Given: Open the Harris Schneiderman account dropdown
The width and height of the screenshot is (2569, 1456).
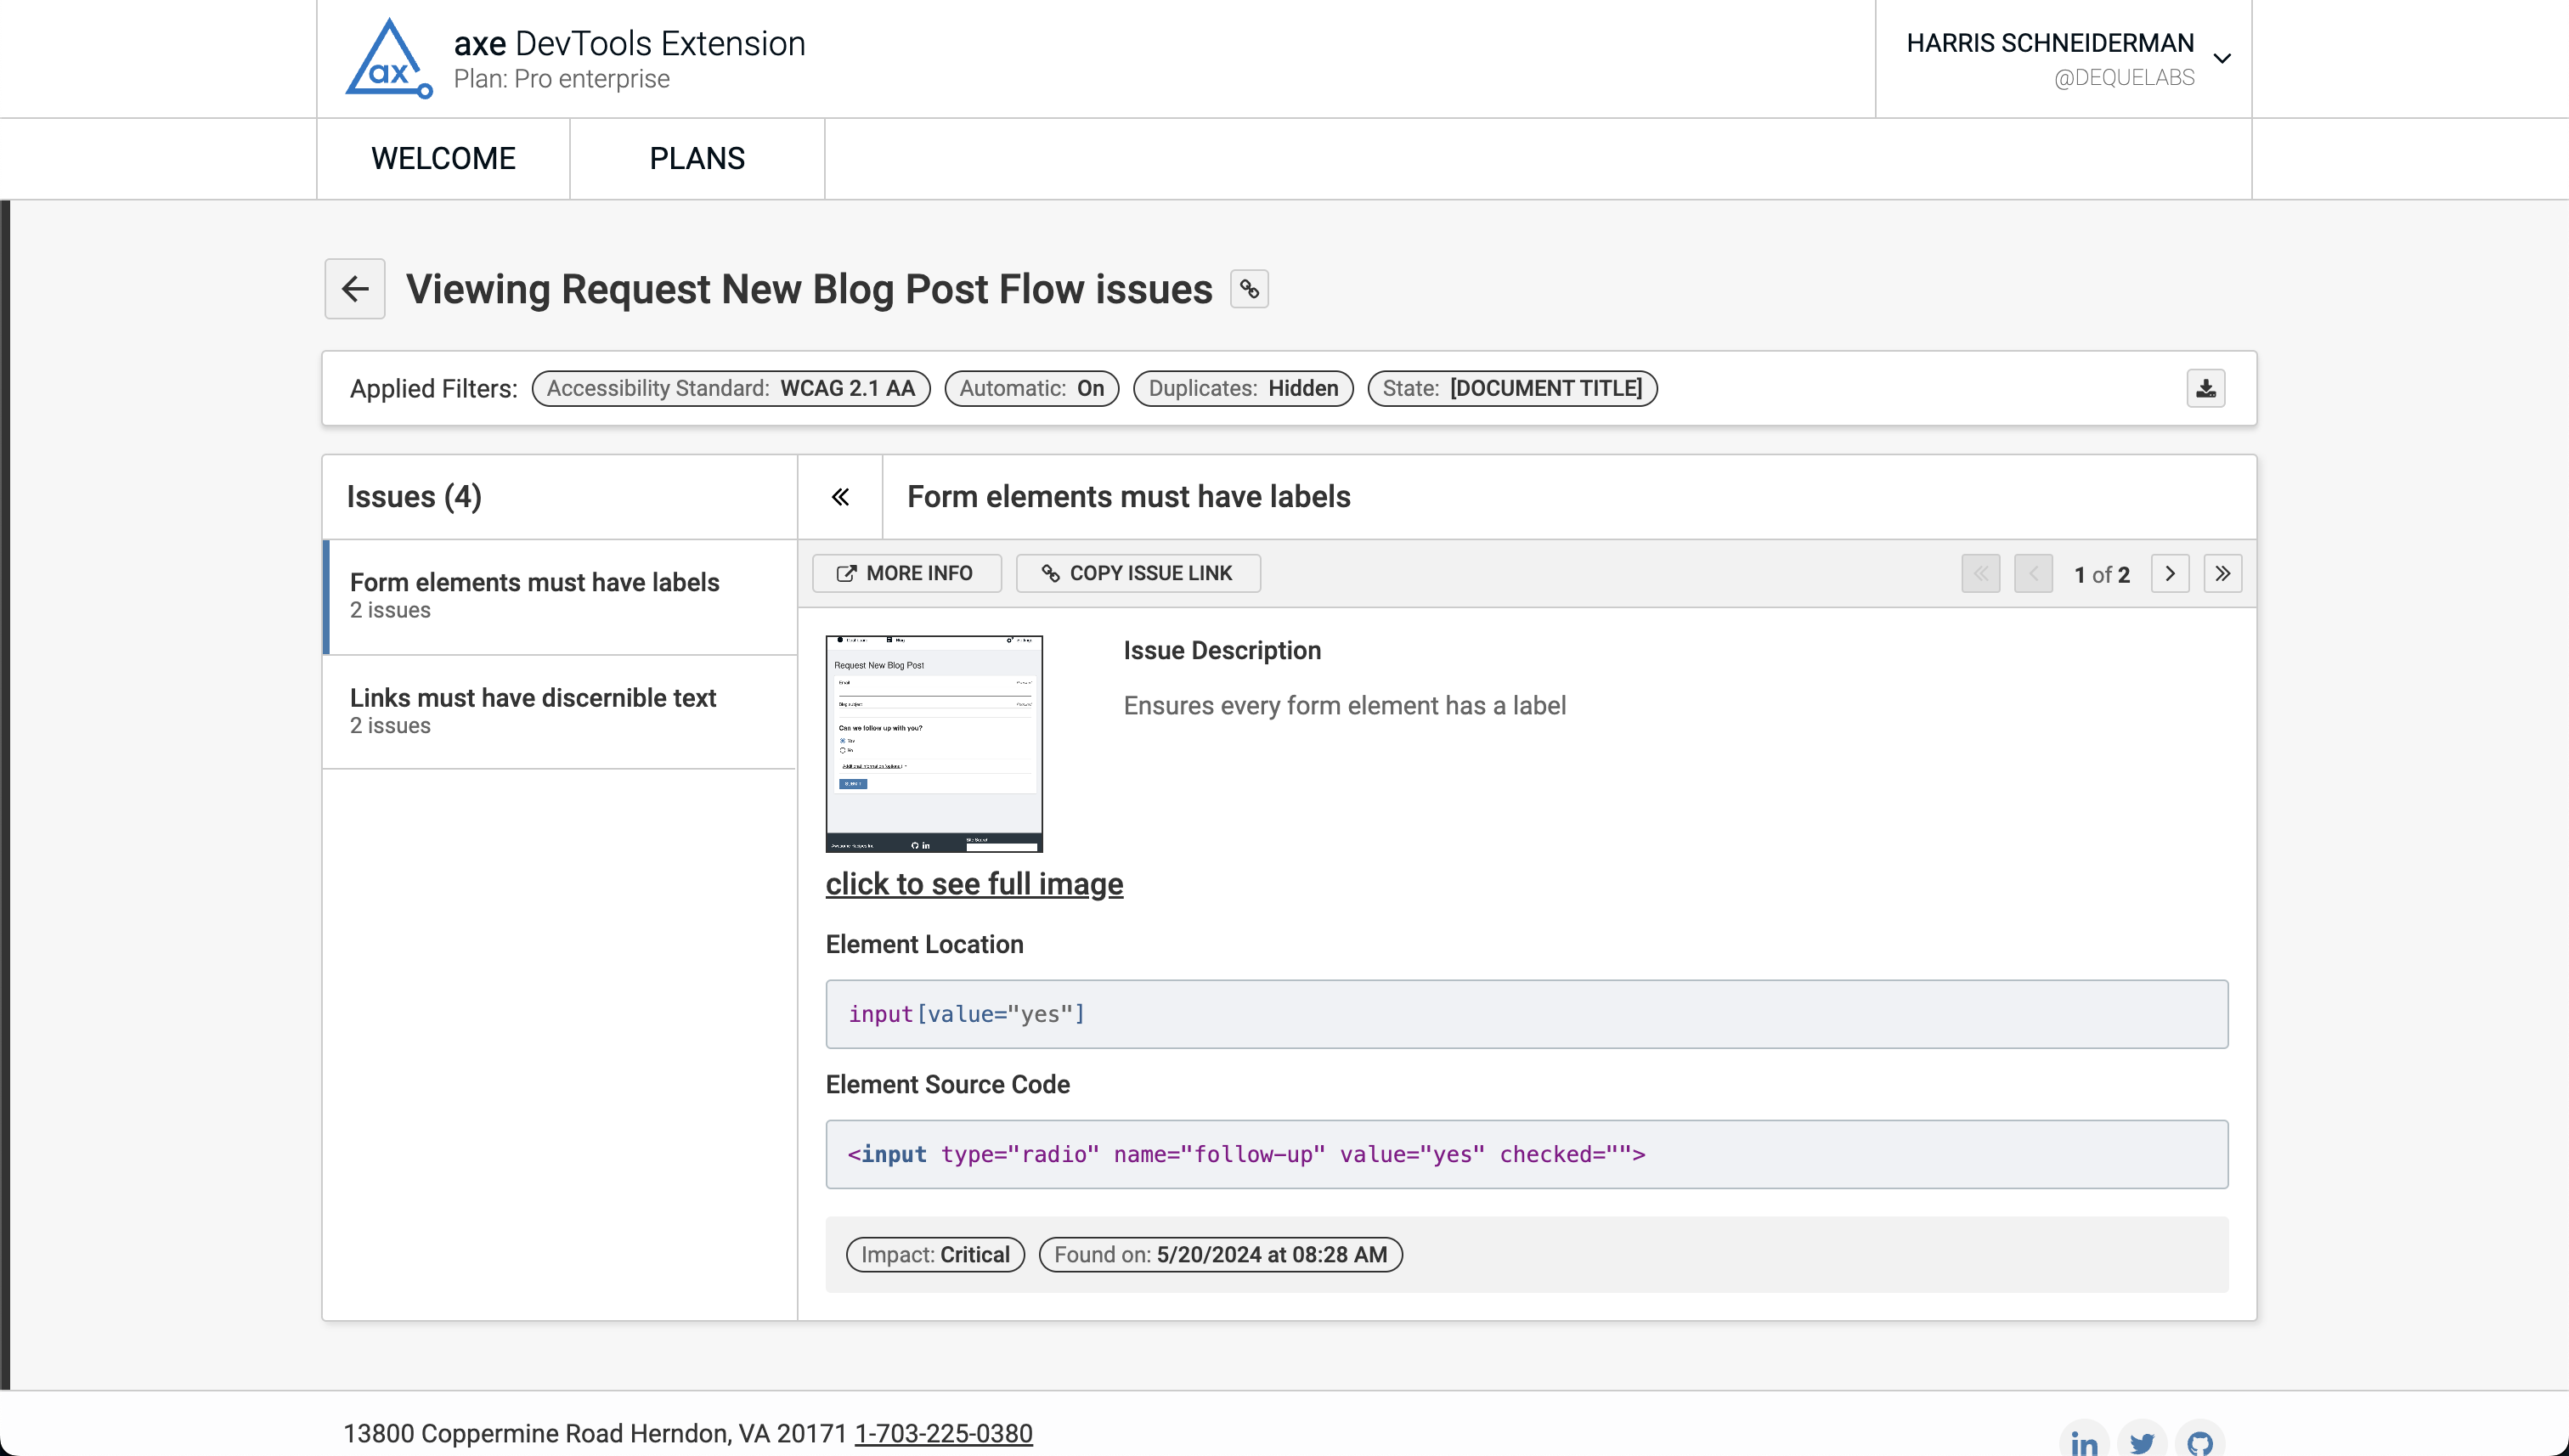Looking at the screenshot, I should pos(2222,57).
